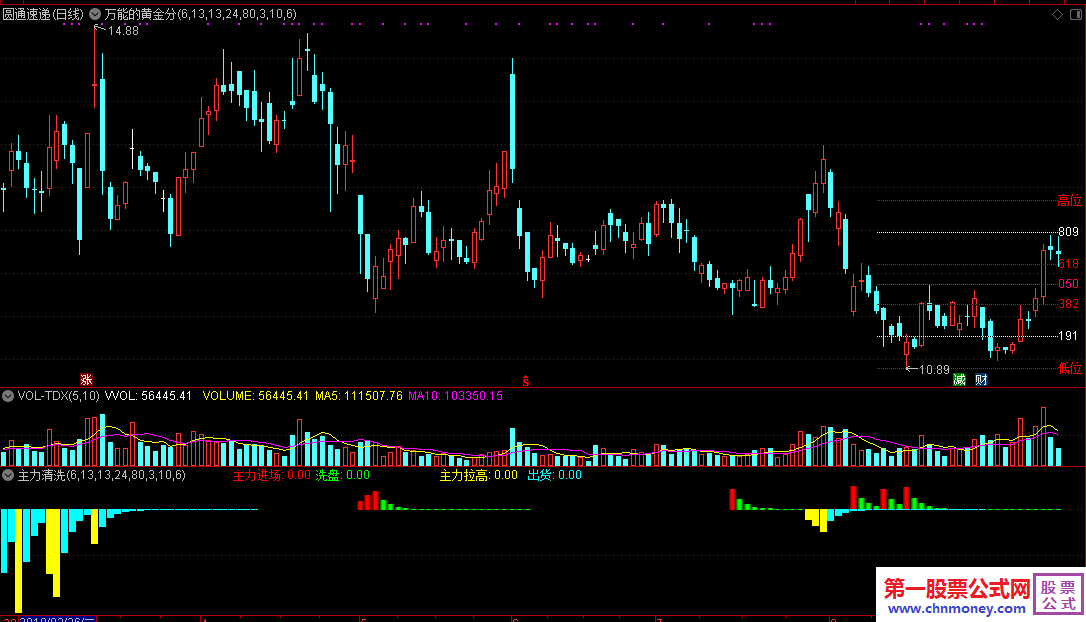Click the 洗盘: 0.00 readout
The width and height of the screenshot is (1086, 622).
tap(343, 475)
